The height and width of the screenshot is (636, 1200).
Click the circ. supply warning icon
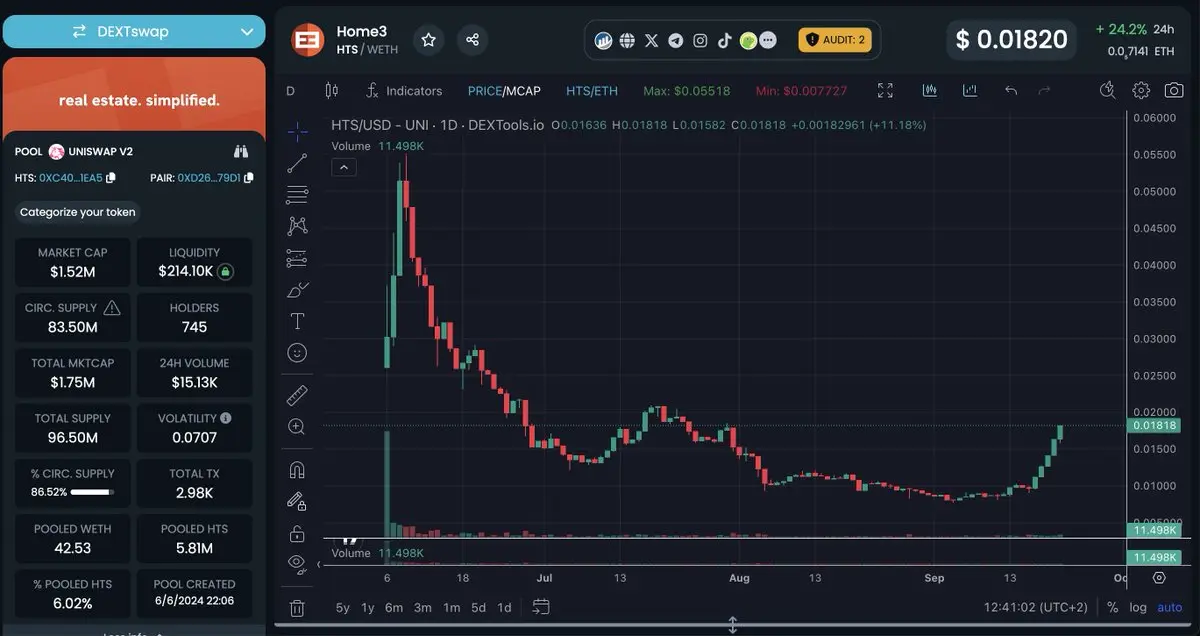[112, 307]
